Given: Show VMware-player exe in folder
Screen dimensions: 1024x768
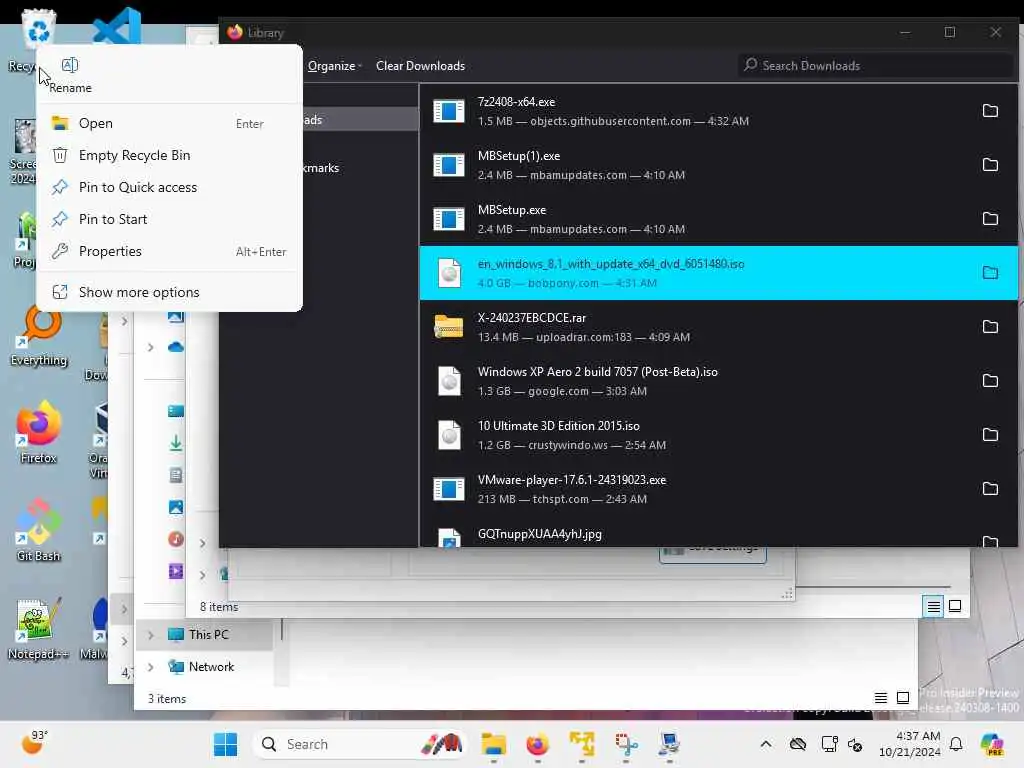Looking at the screenshot, I should pyautogui.click(x=990, y=489).
